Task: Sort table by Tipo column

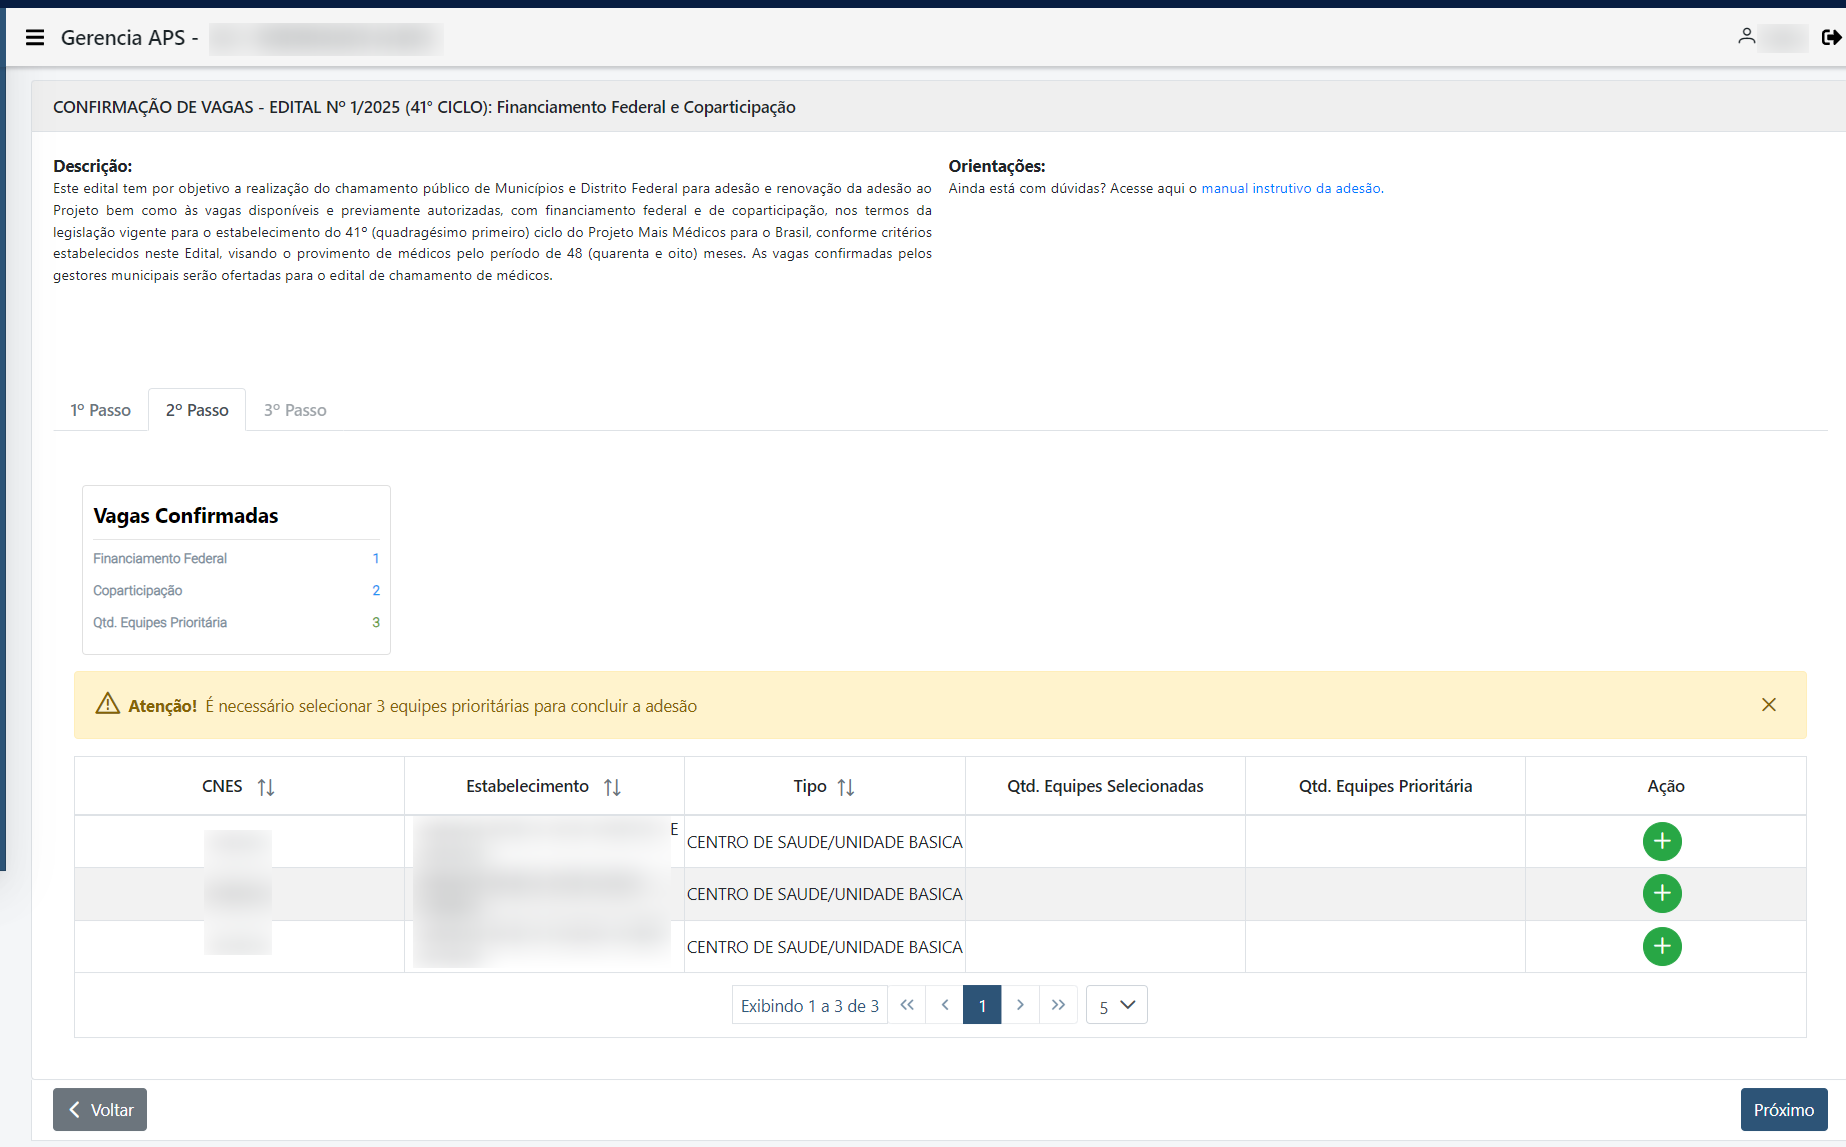Action: 846,787
